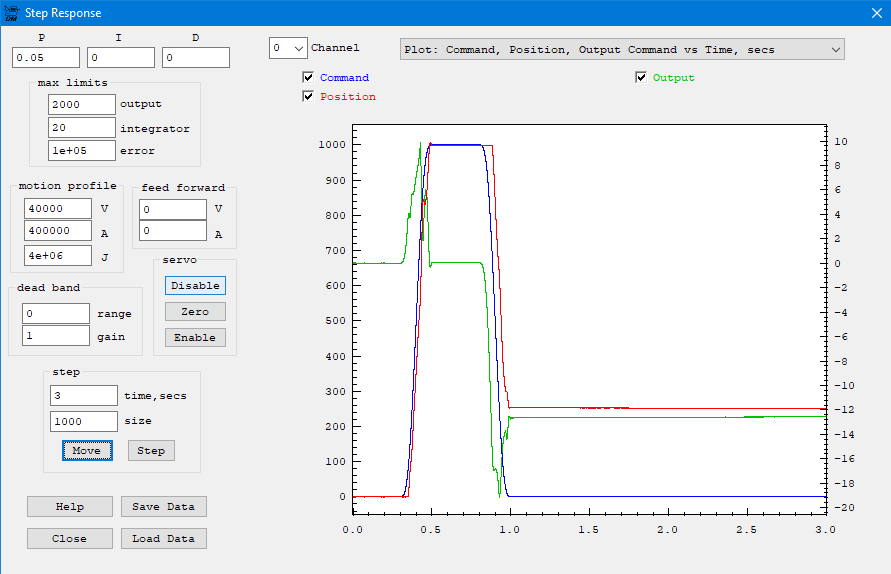Click the Move button
This screenshot has width=891, height=574.
(x=87, y=451)
